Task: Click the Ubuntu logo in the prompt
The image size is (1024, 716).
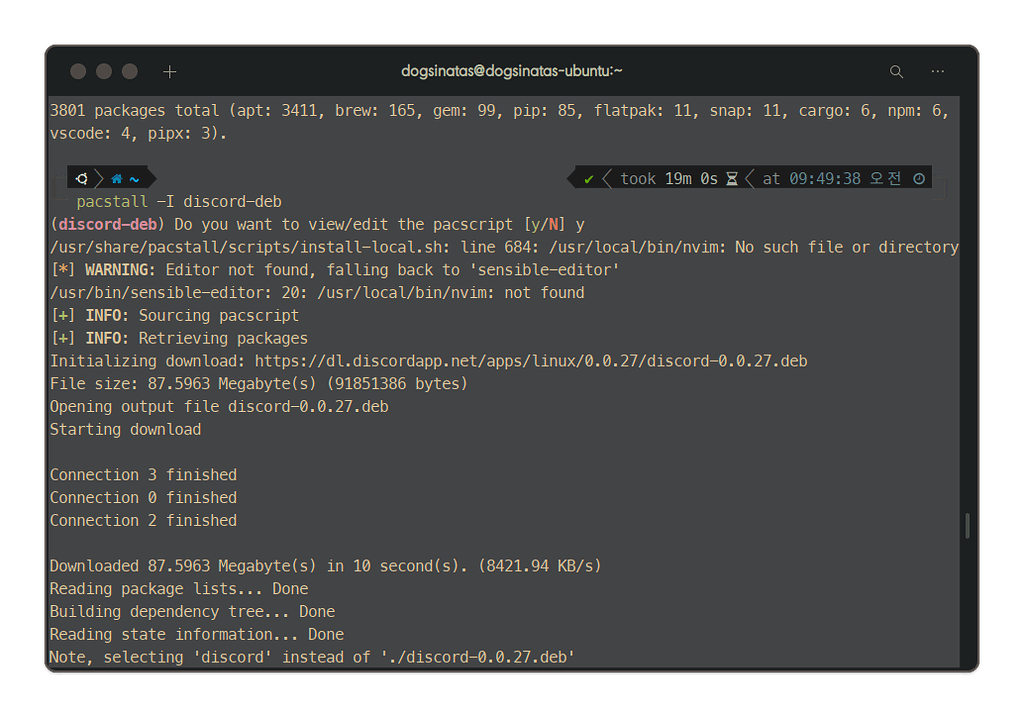Action: coord(82,179)
